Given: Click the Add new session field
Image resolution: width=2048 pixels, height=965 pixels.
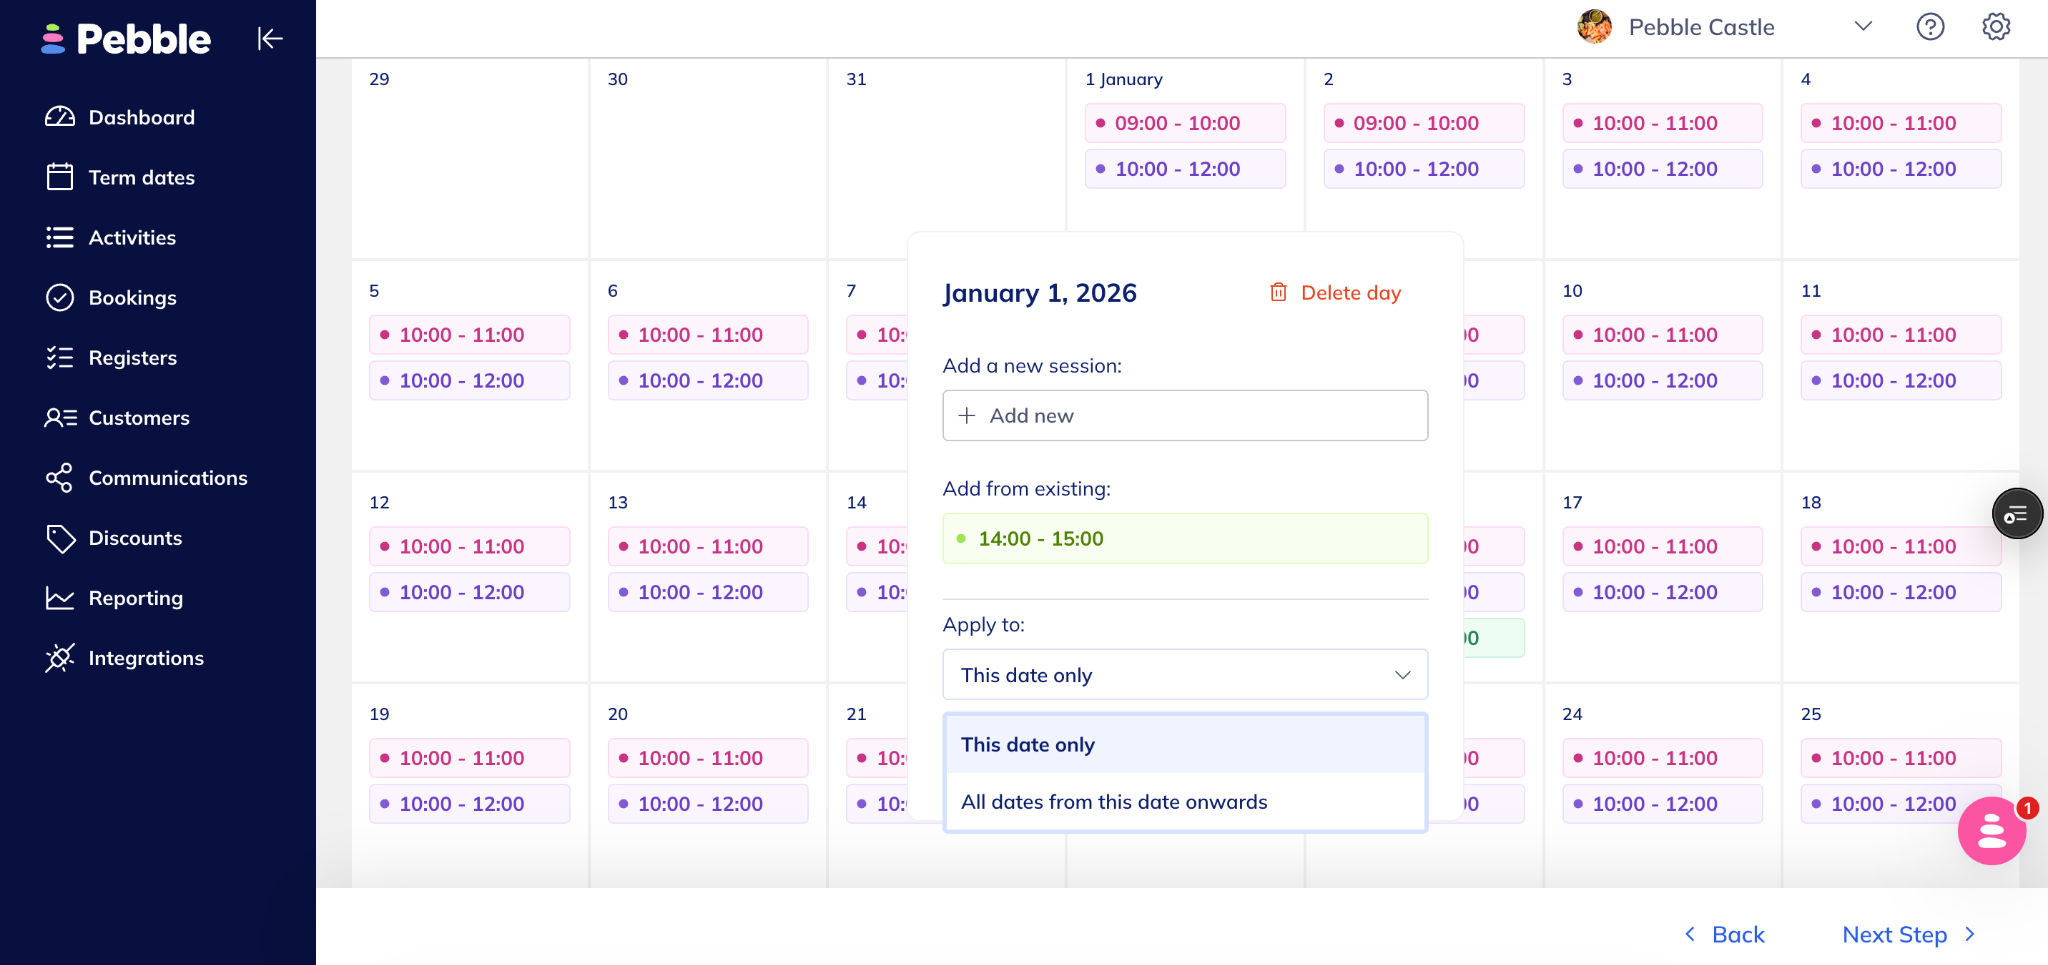Looking at the screenshot, I should [1184, 416].
